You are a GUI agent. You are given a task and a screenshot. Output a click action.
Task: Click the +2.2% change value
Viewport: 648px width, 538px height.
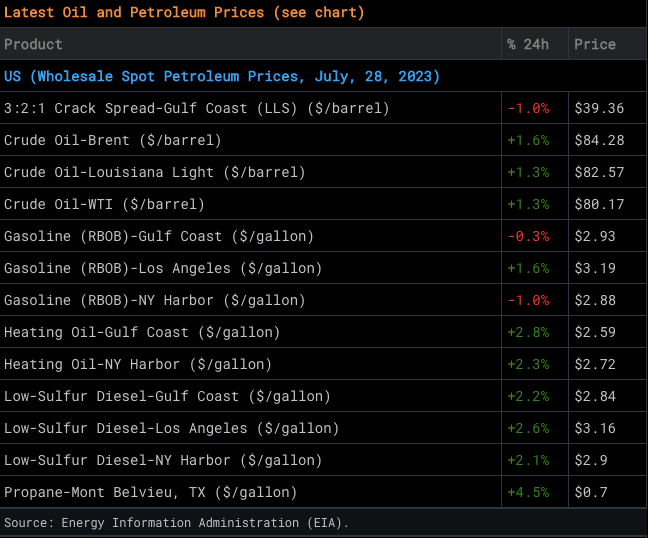point(528,397)
